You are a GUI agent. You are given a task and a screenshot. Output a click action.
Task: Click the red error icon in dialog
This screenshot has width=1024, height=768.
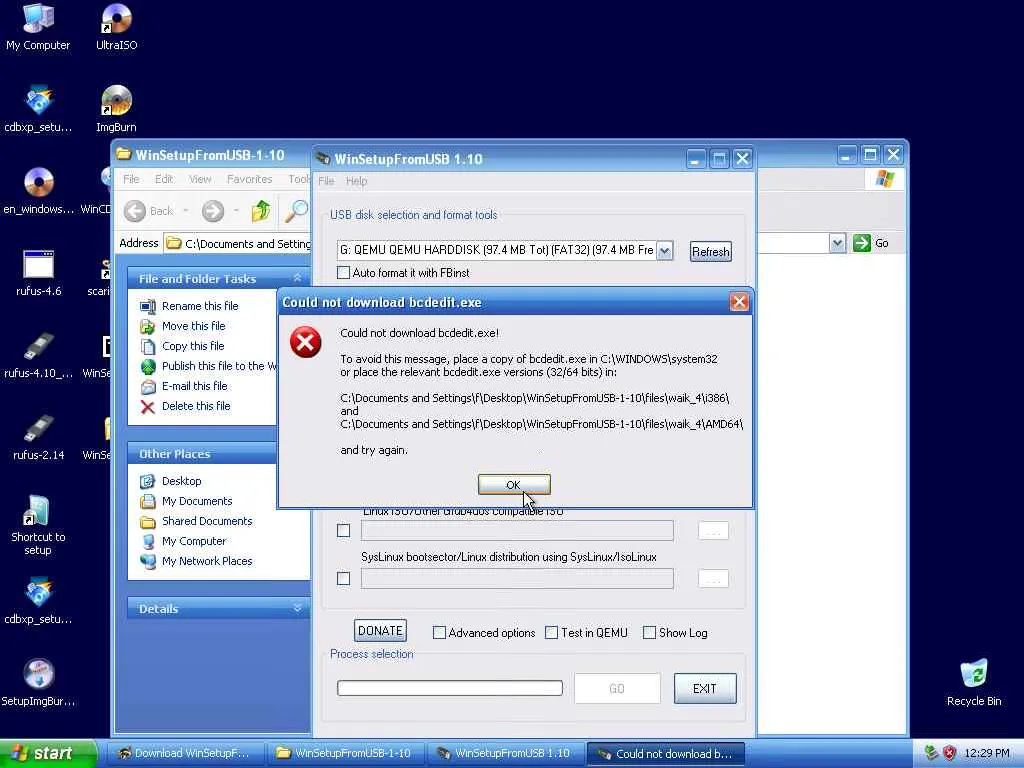coord(306,342)
